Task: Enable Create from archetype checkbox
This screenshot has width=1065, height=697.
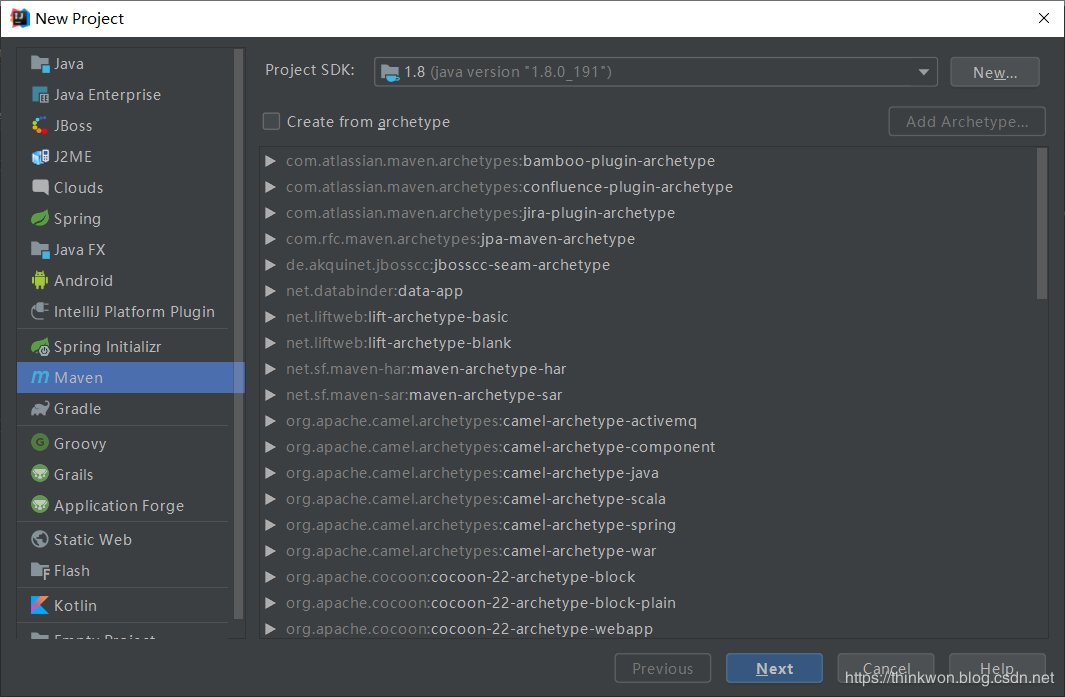Action: tap(271, 122)
